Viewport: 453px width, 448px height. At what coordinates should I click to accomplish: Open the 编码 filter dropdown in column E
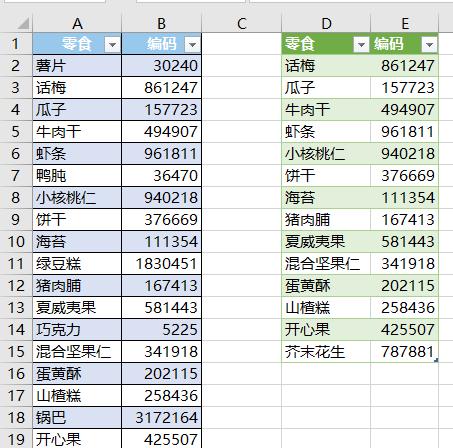click(x=429, y=44)
